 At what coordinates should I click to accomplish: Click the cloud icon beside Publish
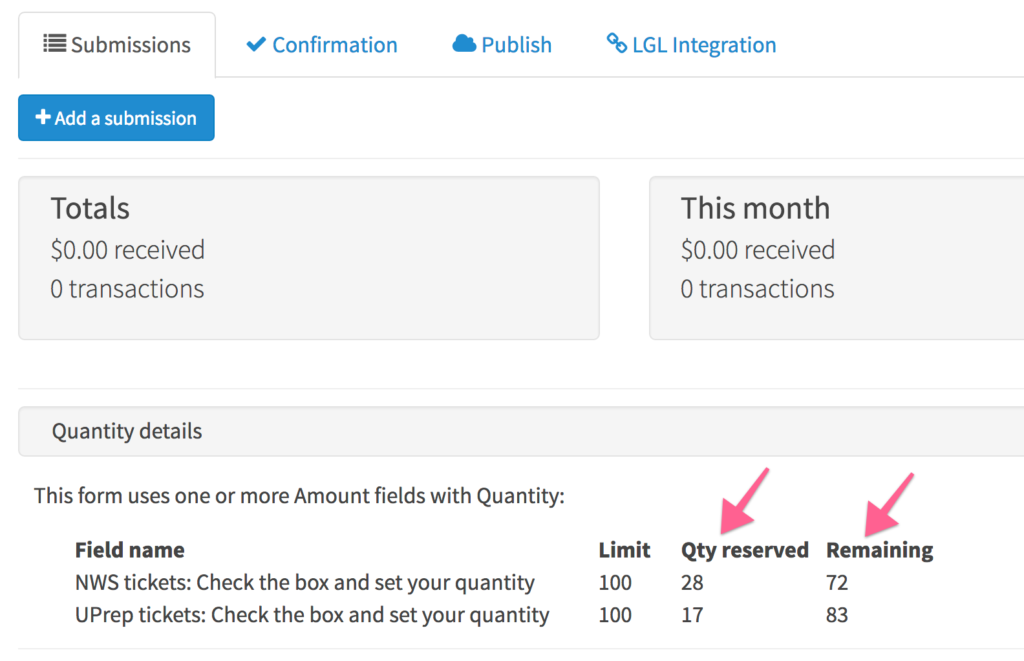464,44
